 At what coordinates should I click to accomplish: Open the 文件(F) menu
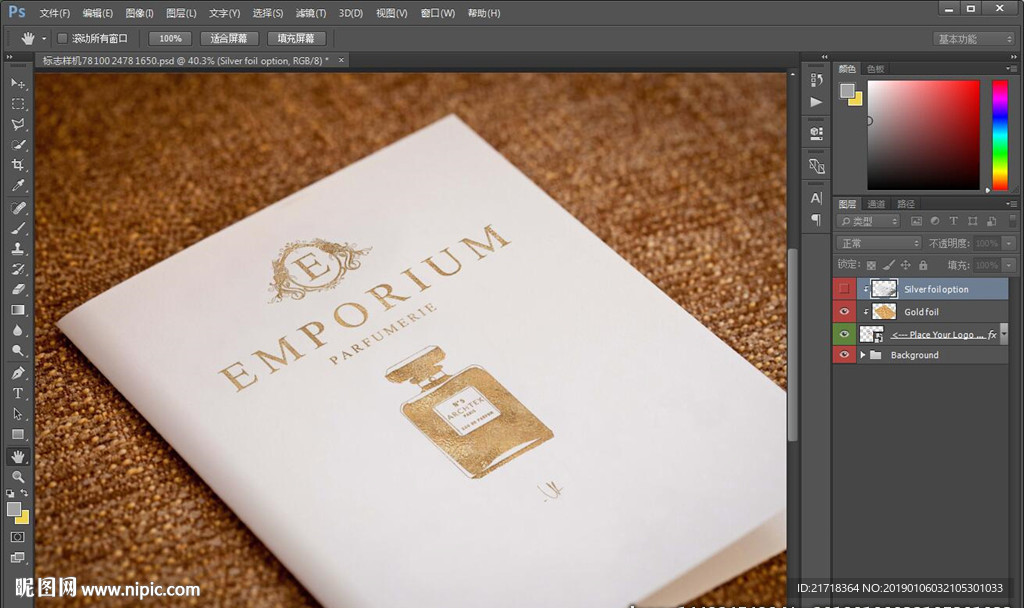tap(54, 13)
